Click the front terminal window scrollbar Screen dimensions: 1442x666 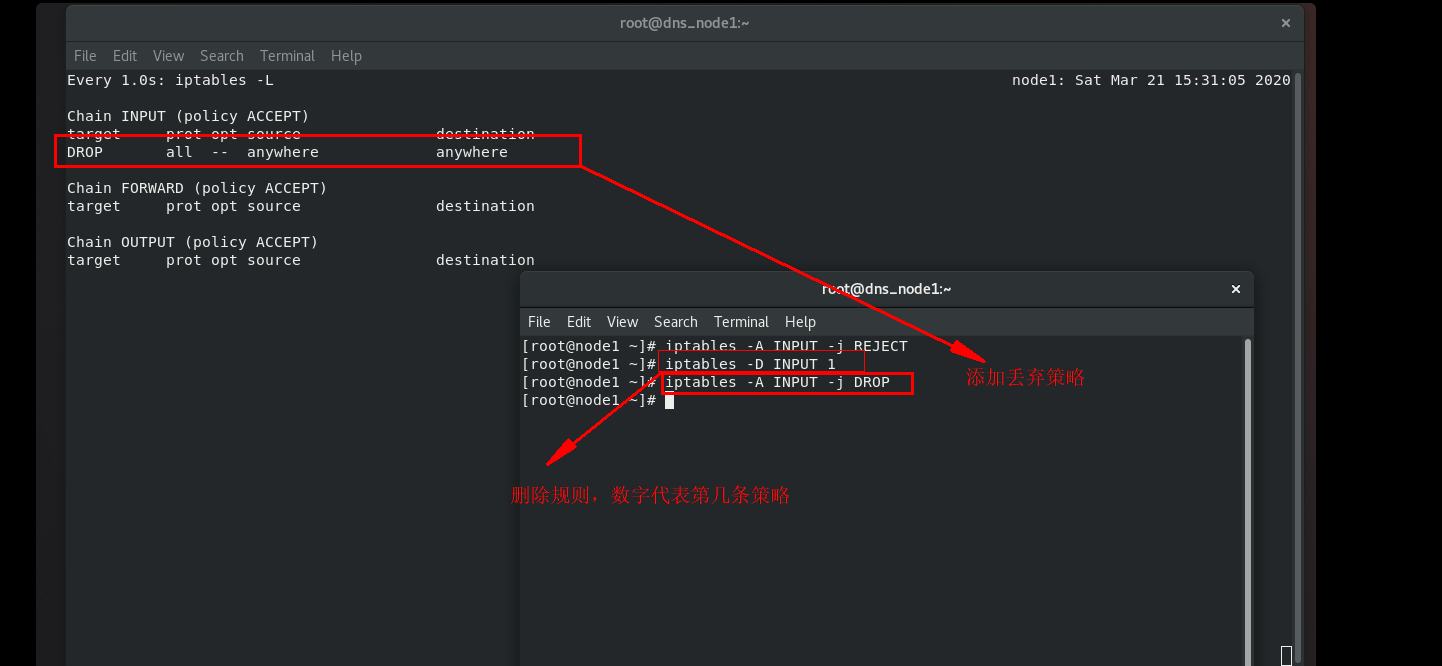[1248, 500]
